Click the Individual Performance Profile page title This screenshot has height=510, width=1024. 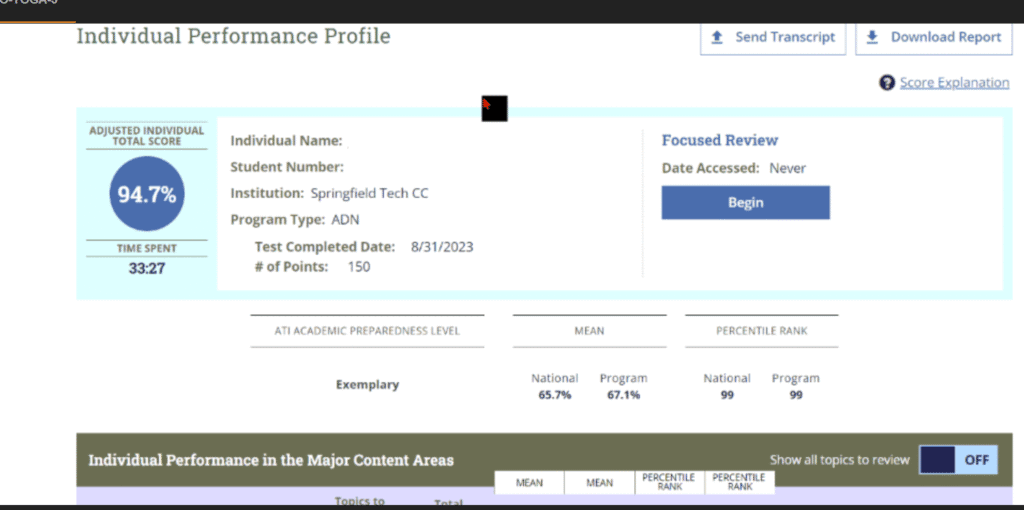coord(233,37)
